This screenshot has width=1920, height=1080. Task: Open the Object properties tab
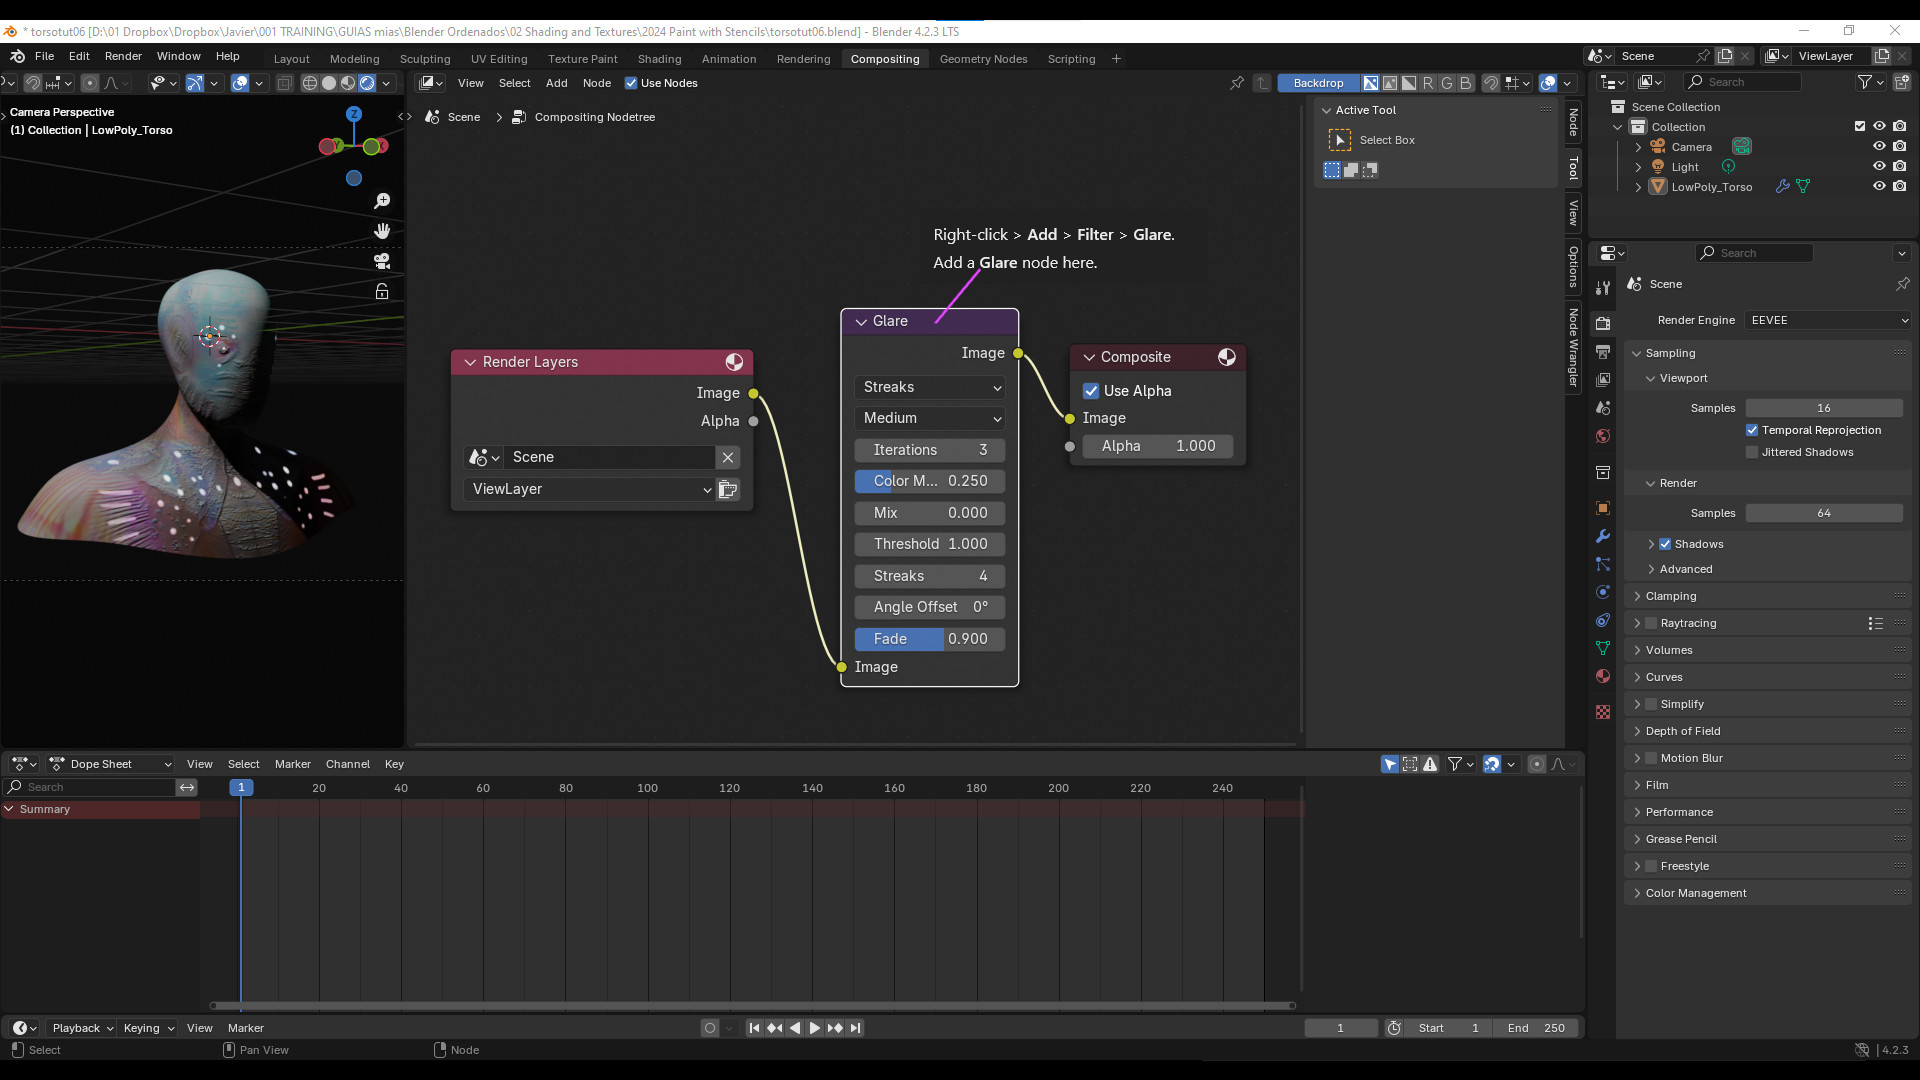1603,508
